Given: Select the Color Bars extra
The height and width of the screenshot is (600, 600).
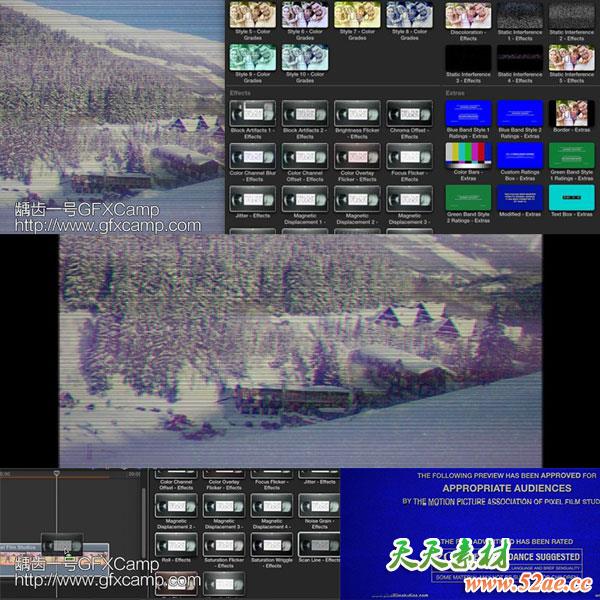Looking at the screenshot, I should click(x=467, y=156).
